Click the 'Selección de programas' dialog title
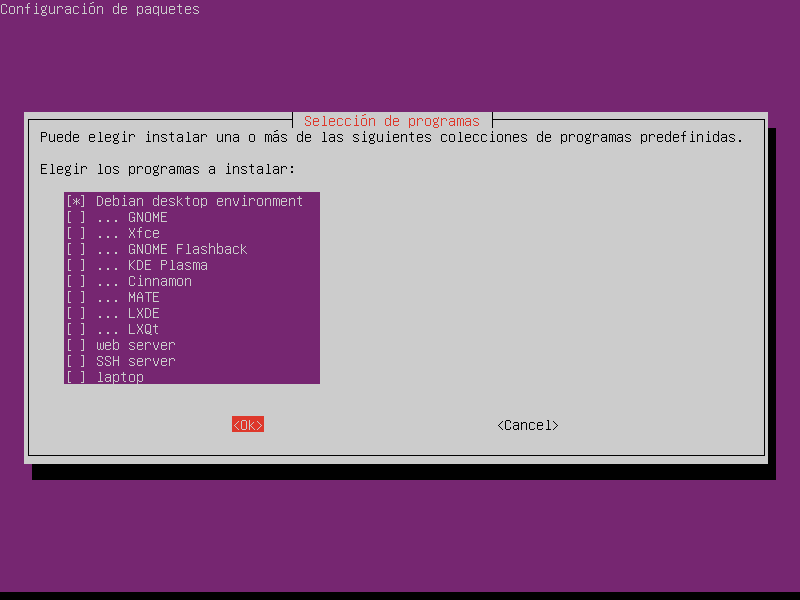Screen dimensions: 800x600 (x=391, y=121)
